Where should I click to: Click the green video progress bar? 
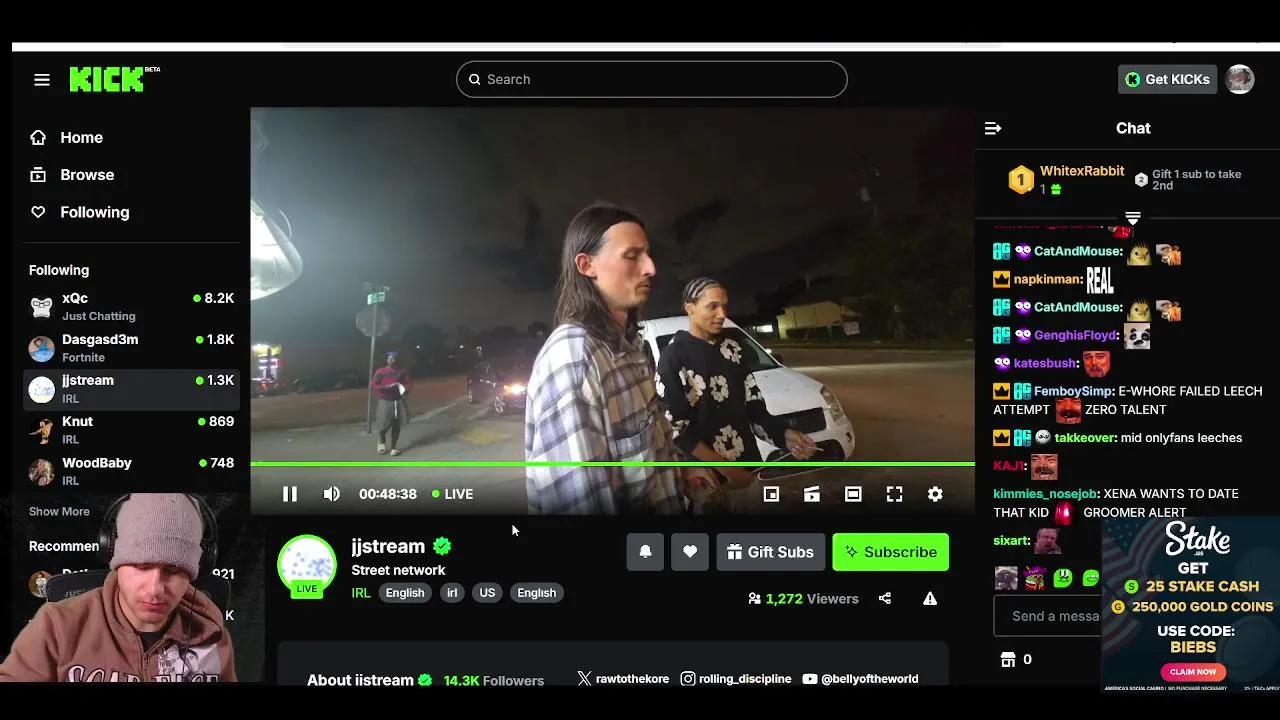coord(612,464)
